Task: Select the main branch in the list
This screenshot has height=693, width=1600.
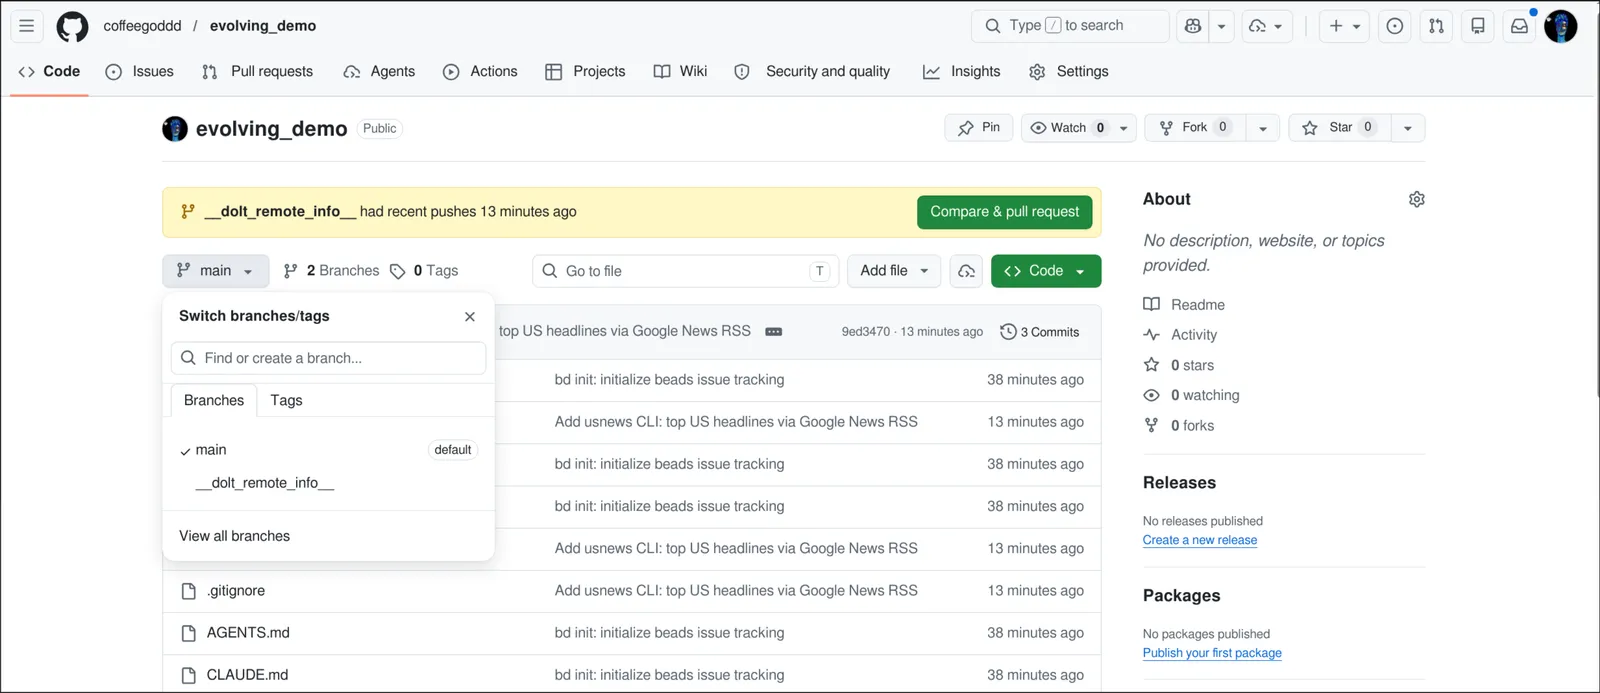Action: [328, 450]
